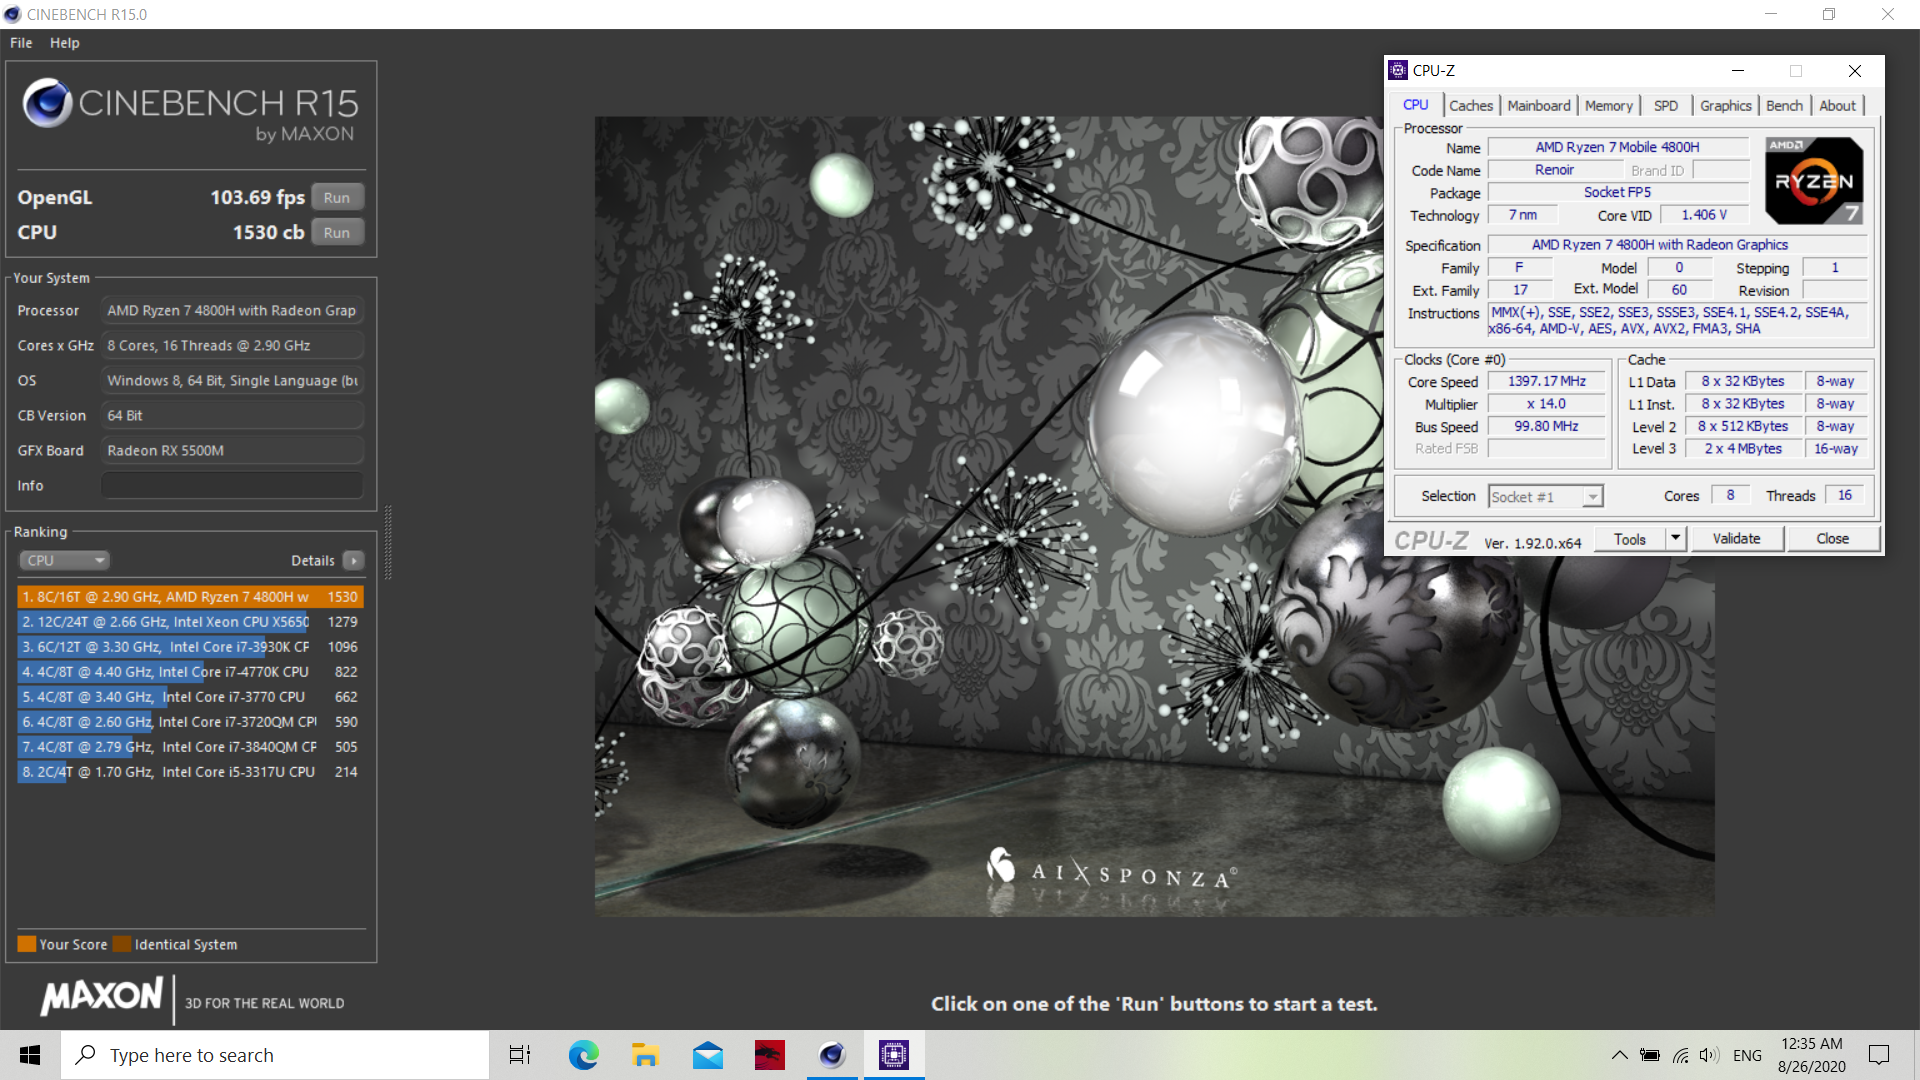Click the Info input field
Image resolution: width=1920 pixels, height=1080 pixels.
pos(232,485)
